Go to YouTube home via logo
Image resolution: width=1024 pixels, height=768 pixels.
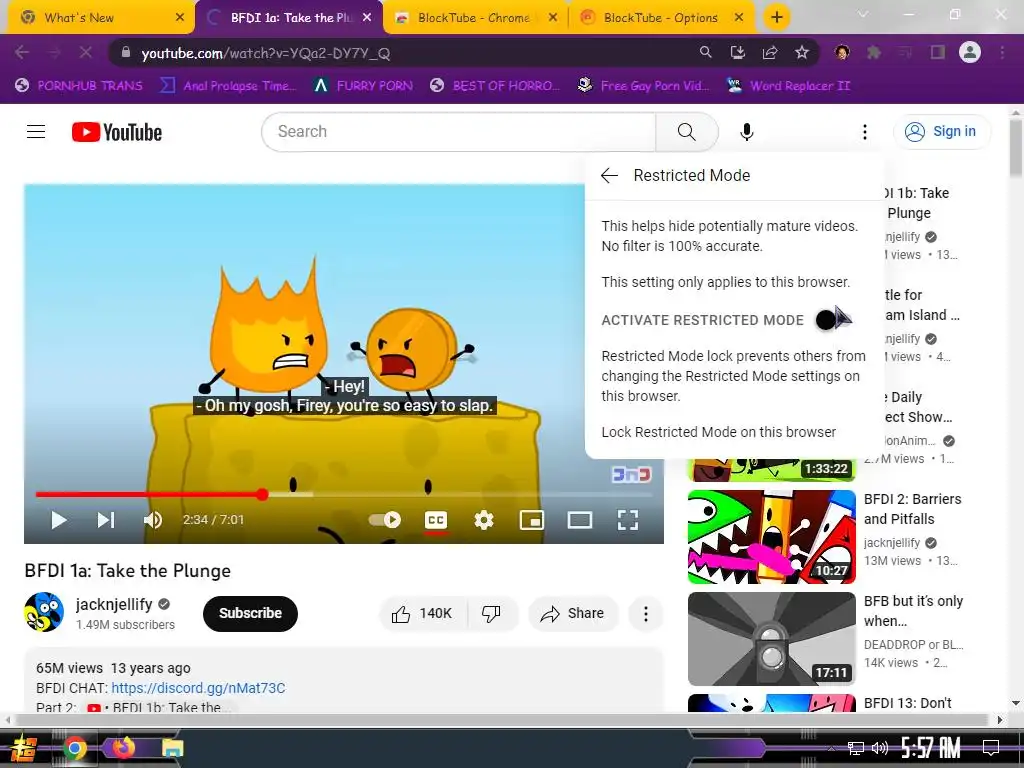(117, 132)
